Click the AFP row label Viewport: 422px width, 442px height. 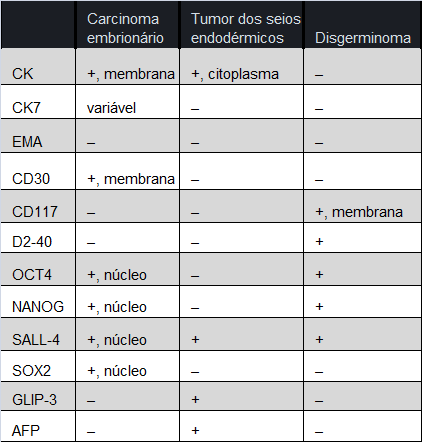[26, 431]
